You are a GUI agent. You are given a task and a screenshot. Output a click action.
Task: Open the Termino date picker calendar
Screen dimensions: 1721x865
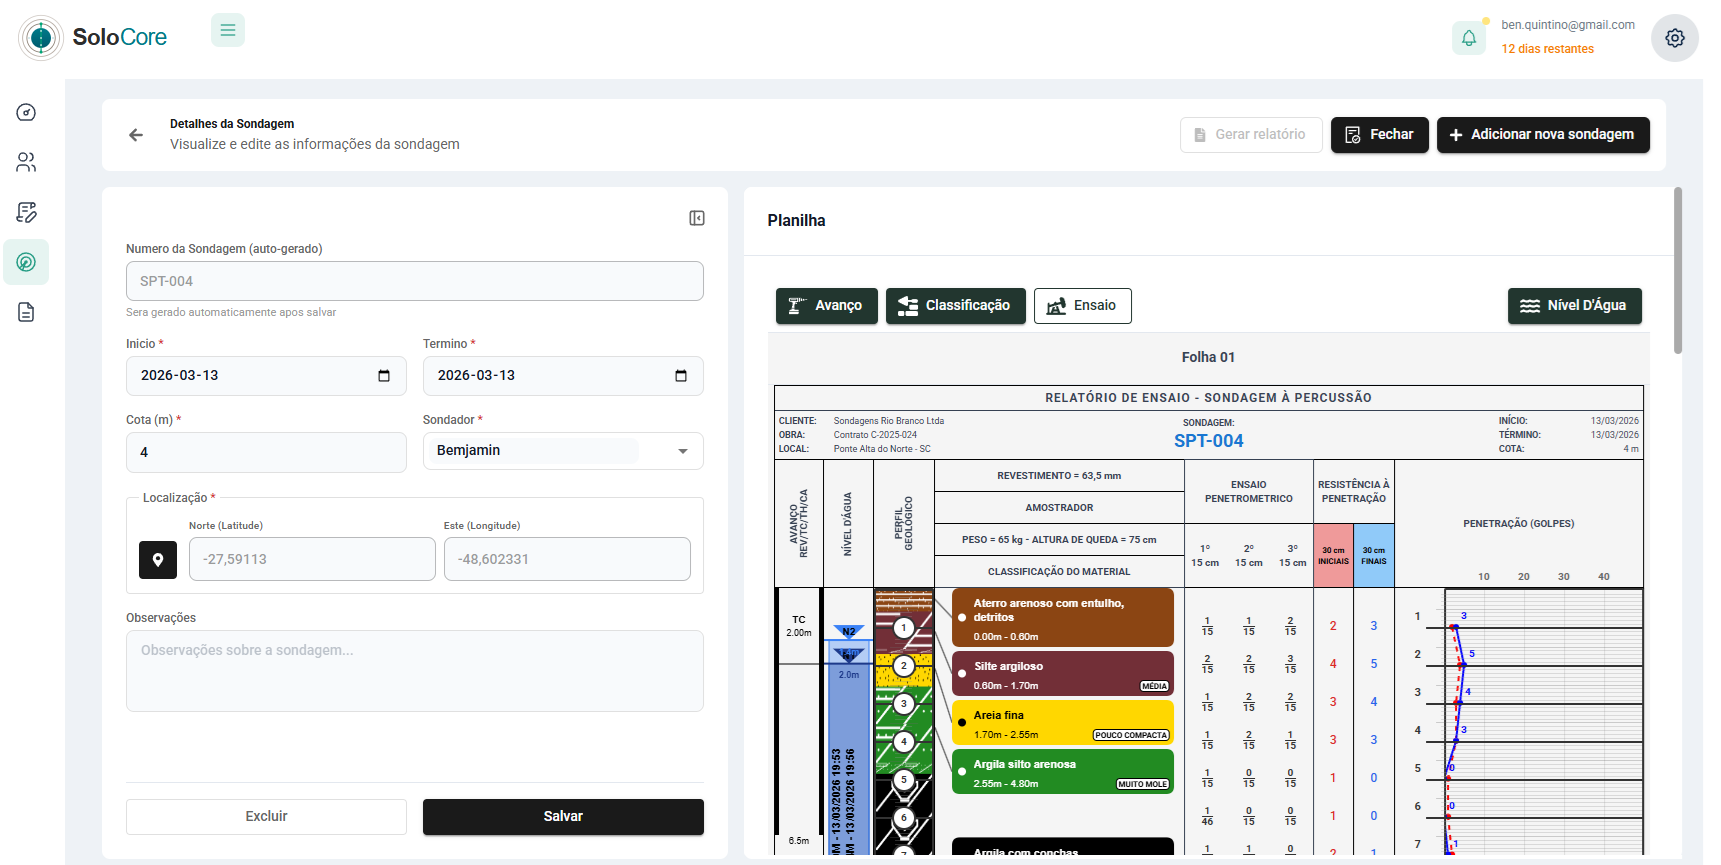(x=681, y=376)
